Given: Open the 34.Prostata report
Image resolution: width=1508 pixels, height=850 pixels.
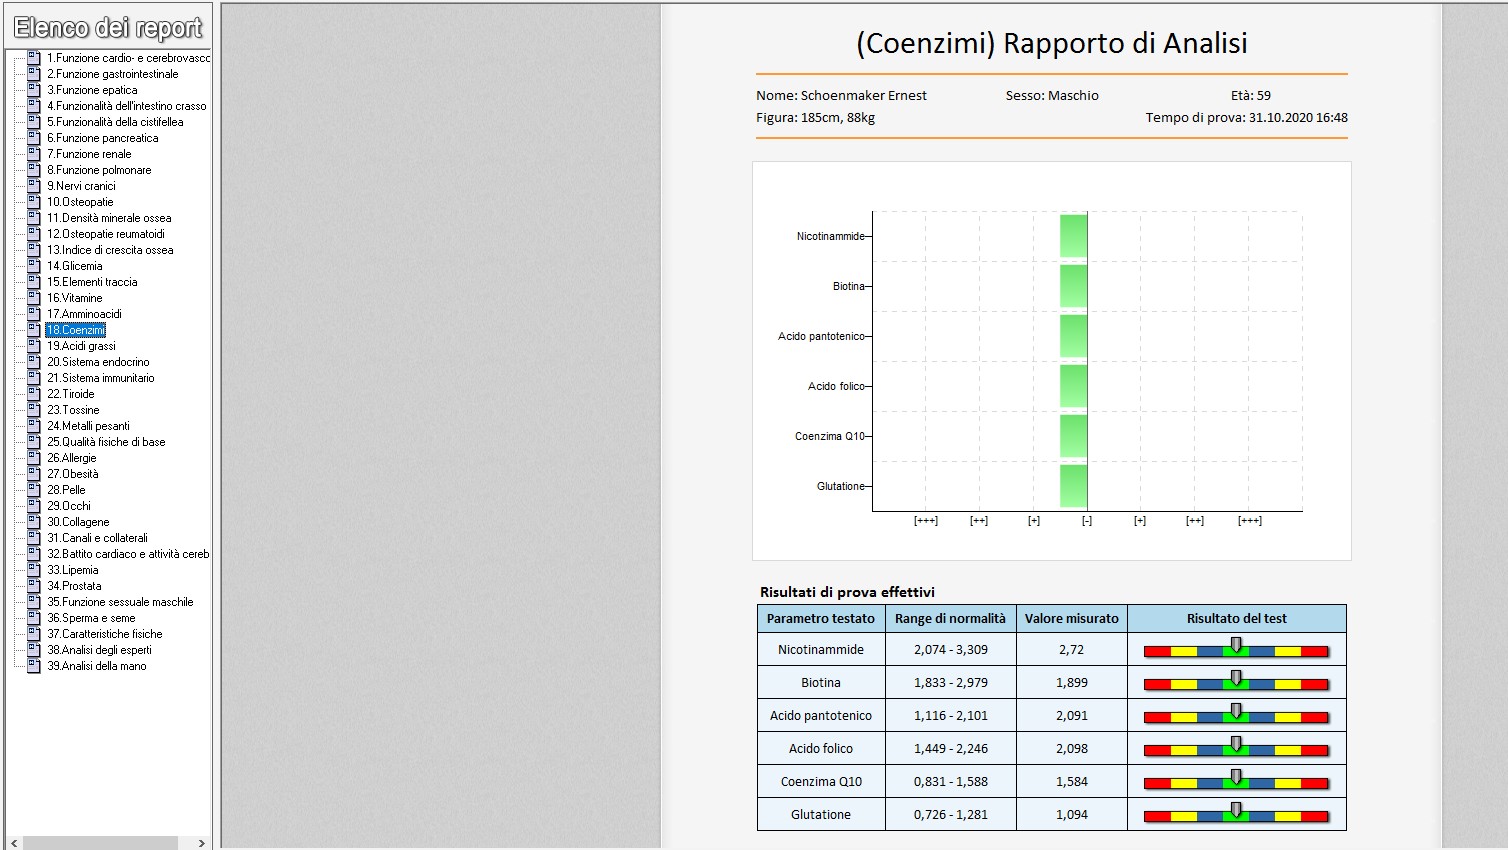Looking at the screenshot, I should click(74, 586).
